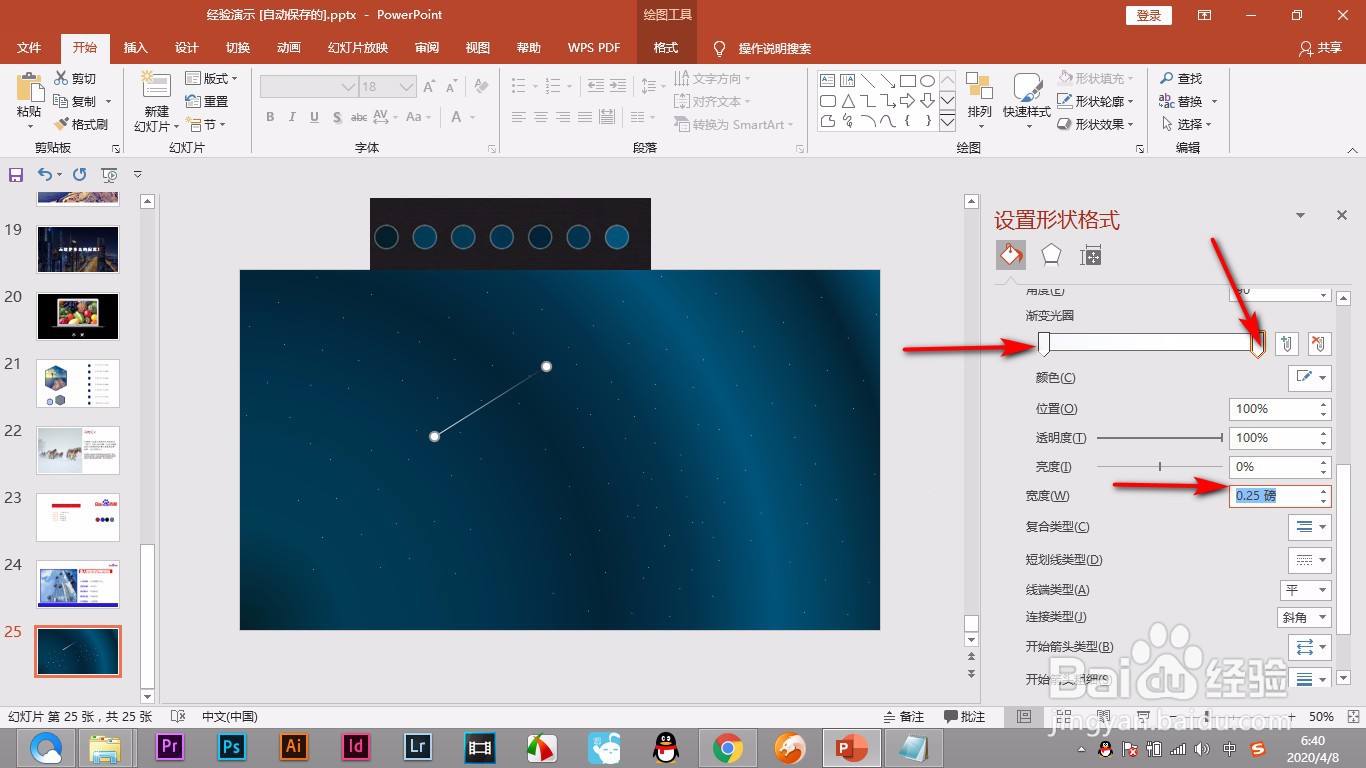Click the Share (共享) button
1366x768 pixels.
(1320, 48)
